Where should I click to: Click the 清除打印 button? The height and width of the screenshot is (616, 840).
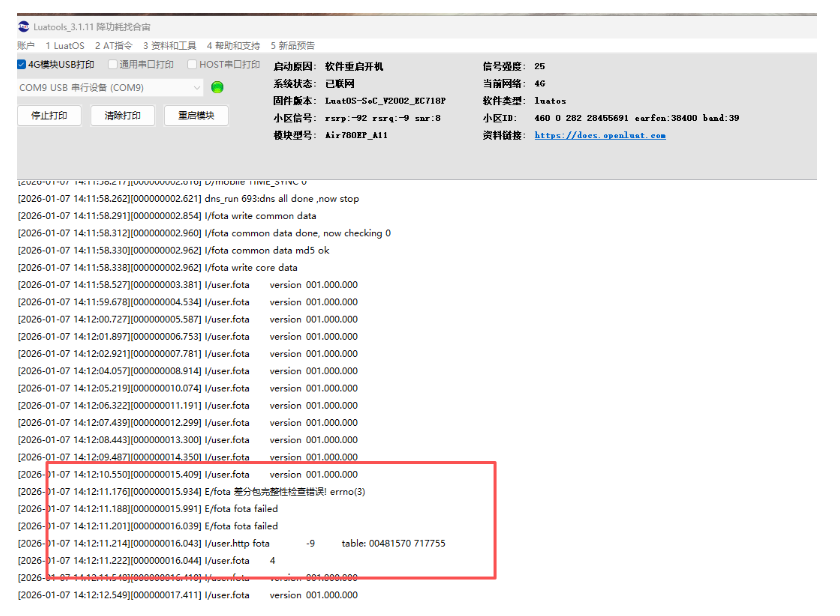click(123, 116)
